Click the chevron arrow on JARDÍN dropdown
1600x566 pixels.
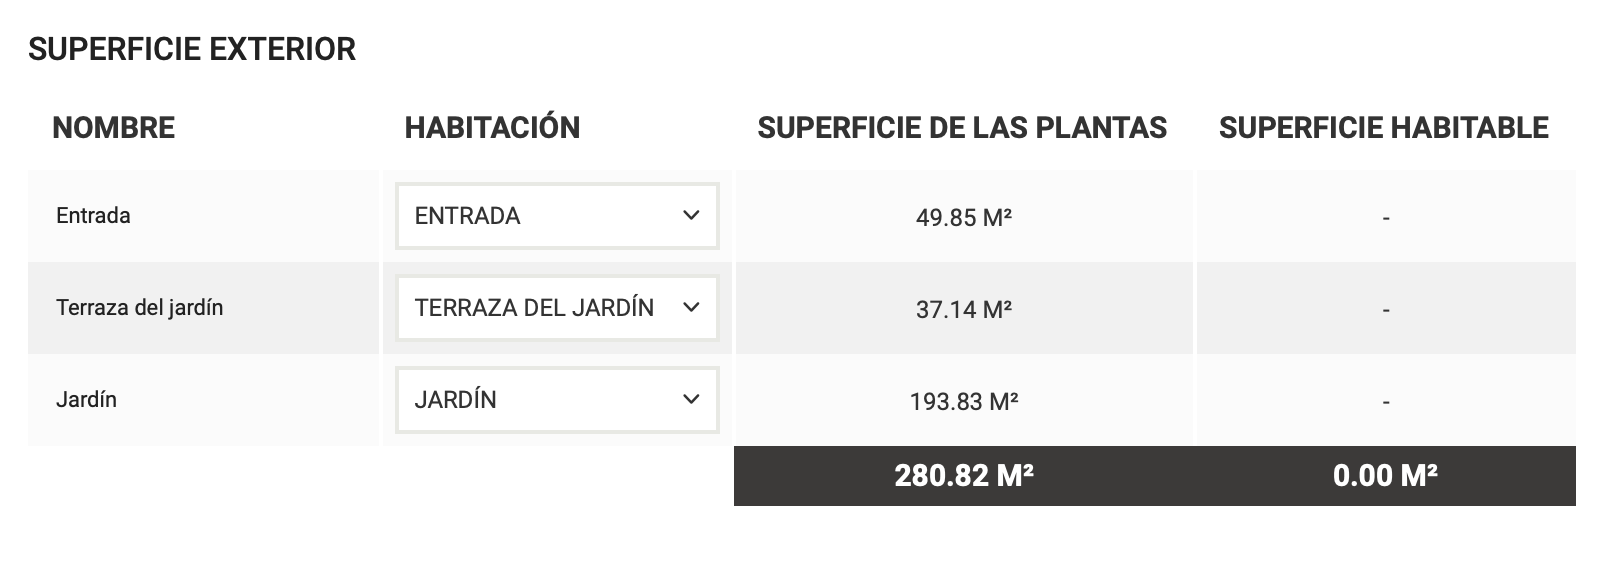point(691,400)
